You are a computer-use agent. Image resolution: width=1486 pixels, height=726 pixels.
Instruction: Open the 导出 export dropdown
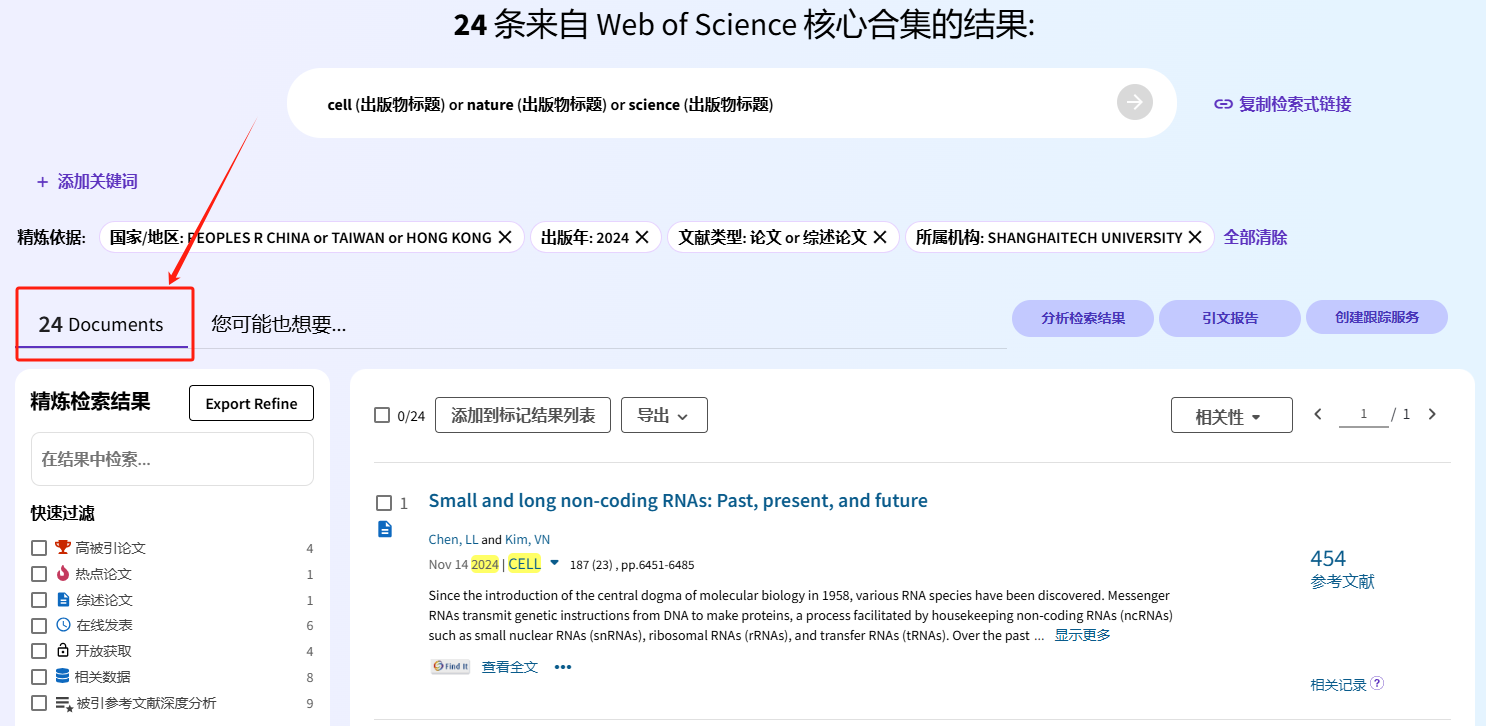coord(664,414)
